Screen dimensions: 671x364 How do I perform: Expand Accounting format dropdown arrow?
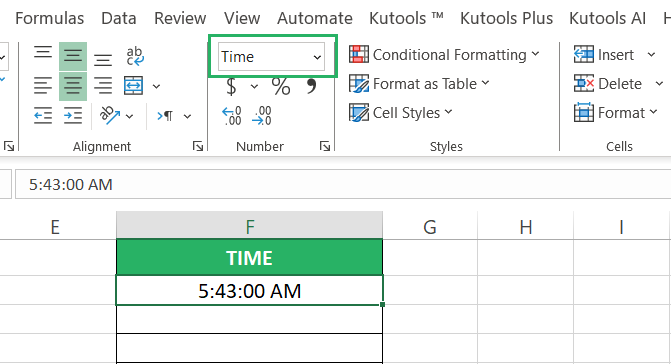[254, 86]
